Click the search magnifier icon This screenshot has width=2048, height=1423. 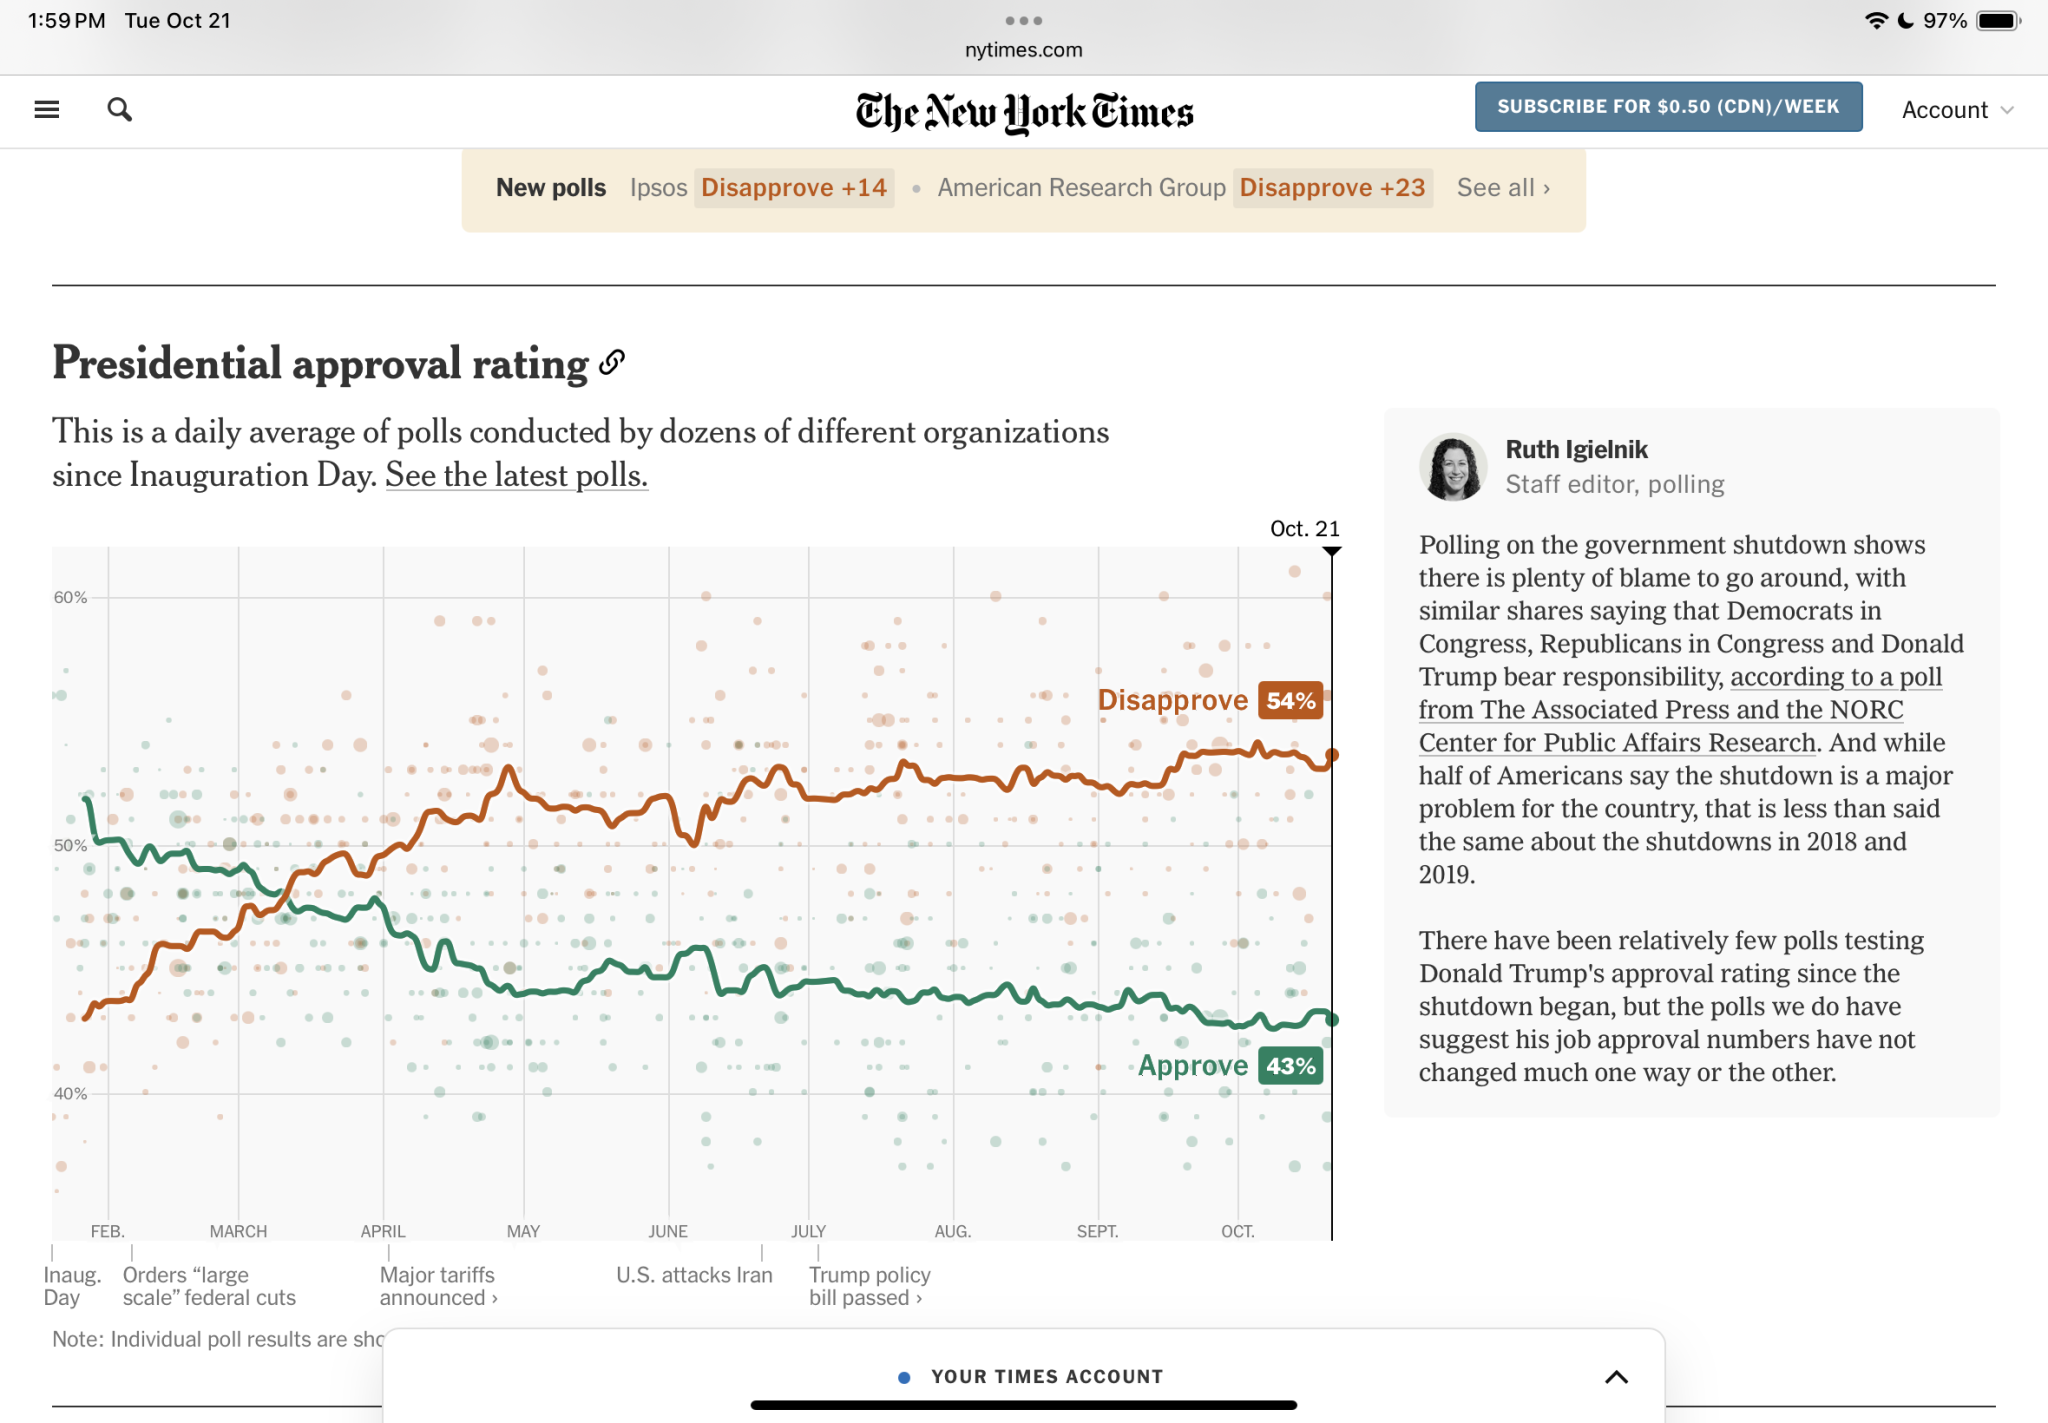tap(119, 109)
